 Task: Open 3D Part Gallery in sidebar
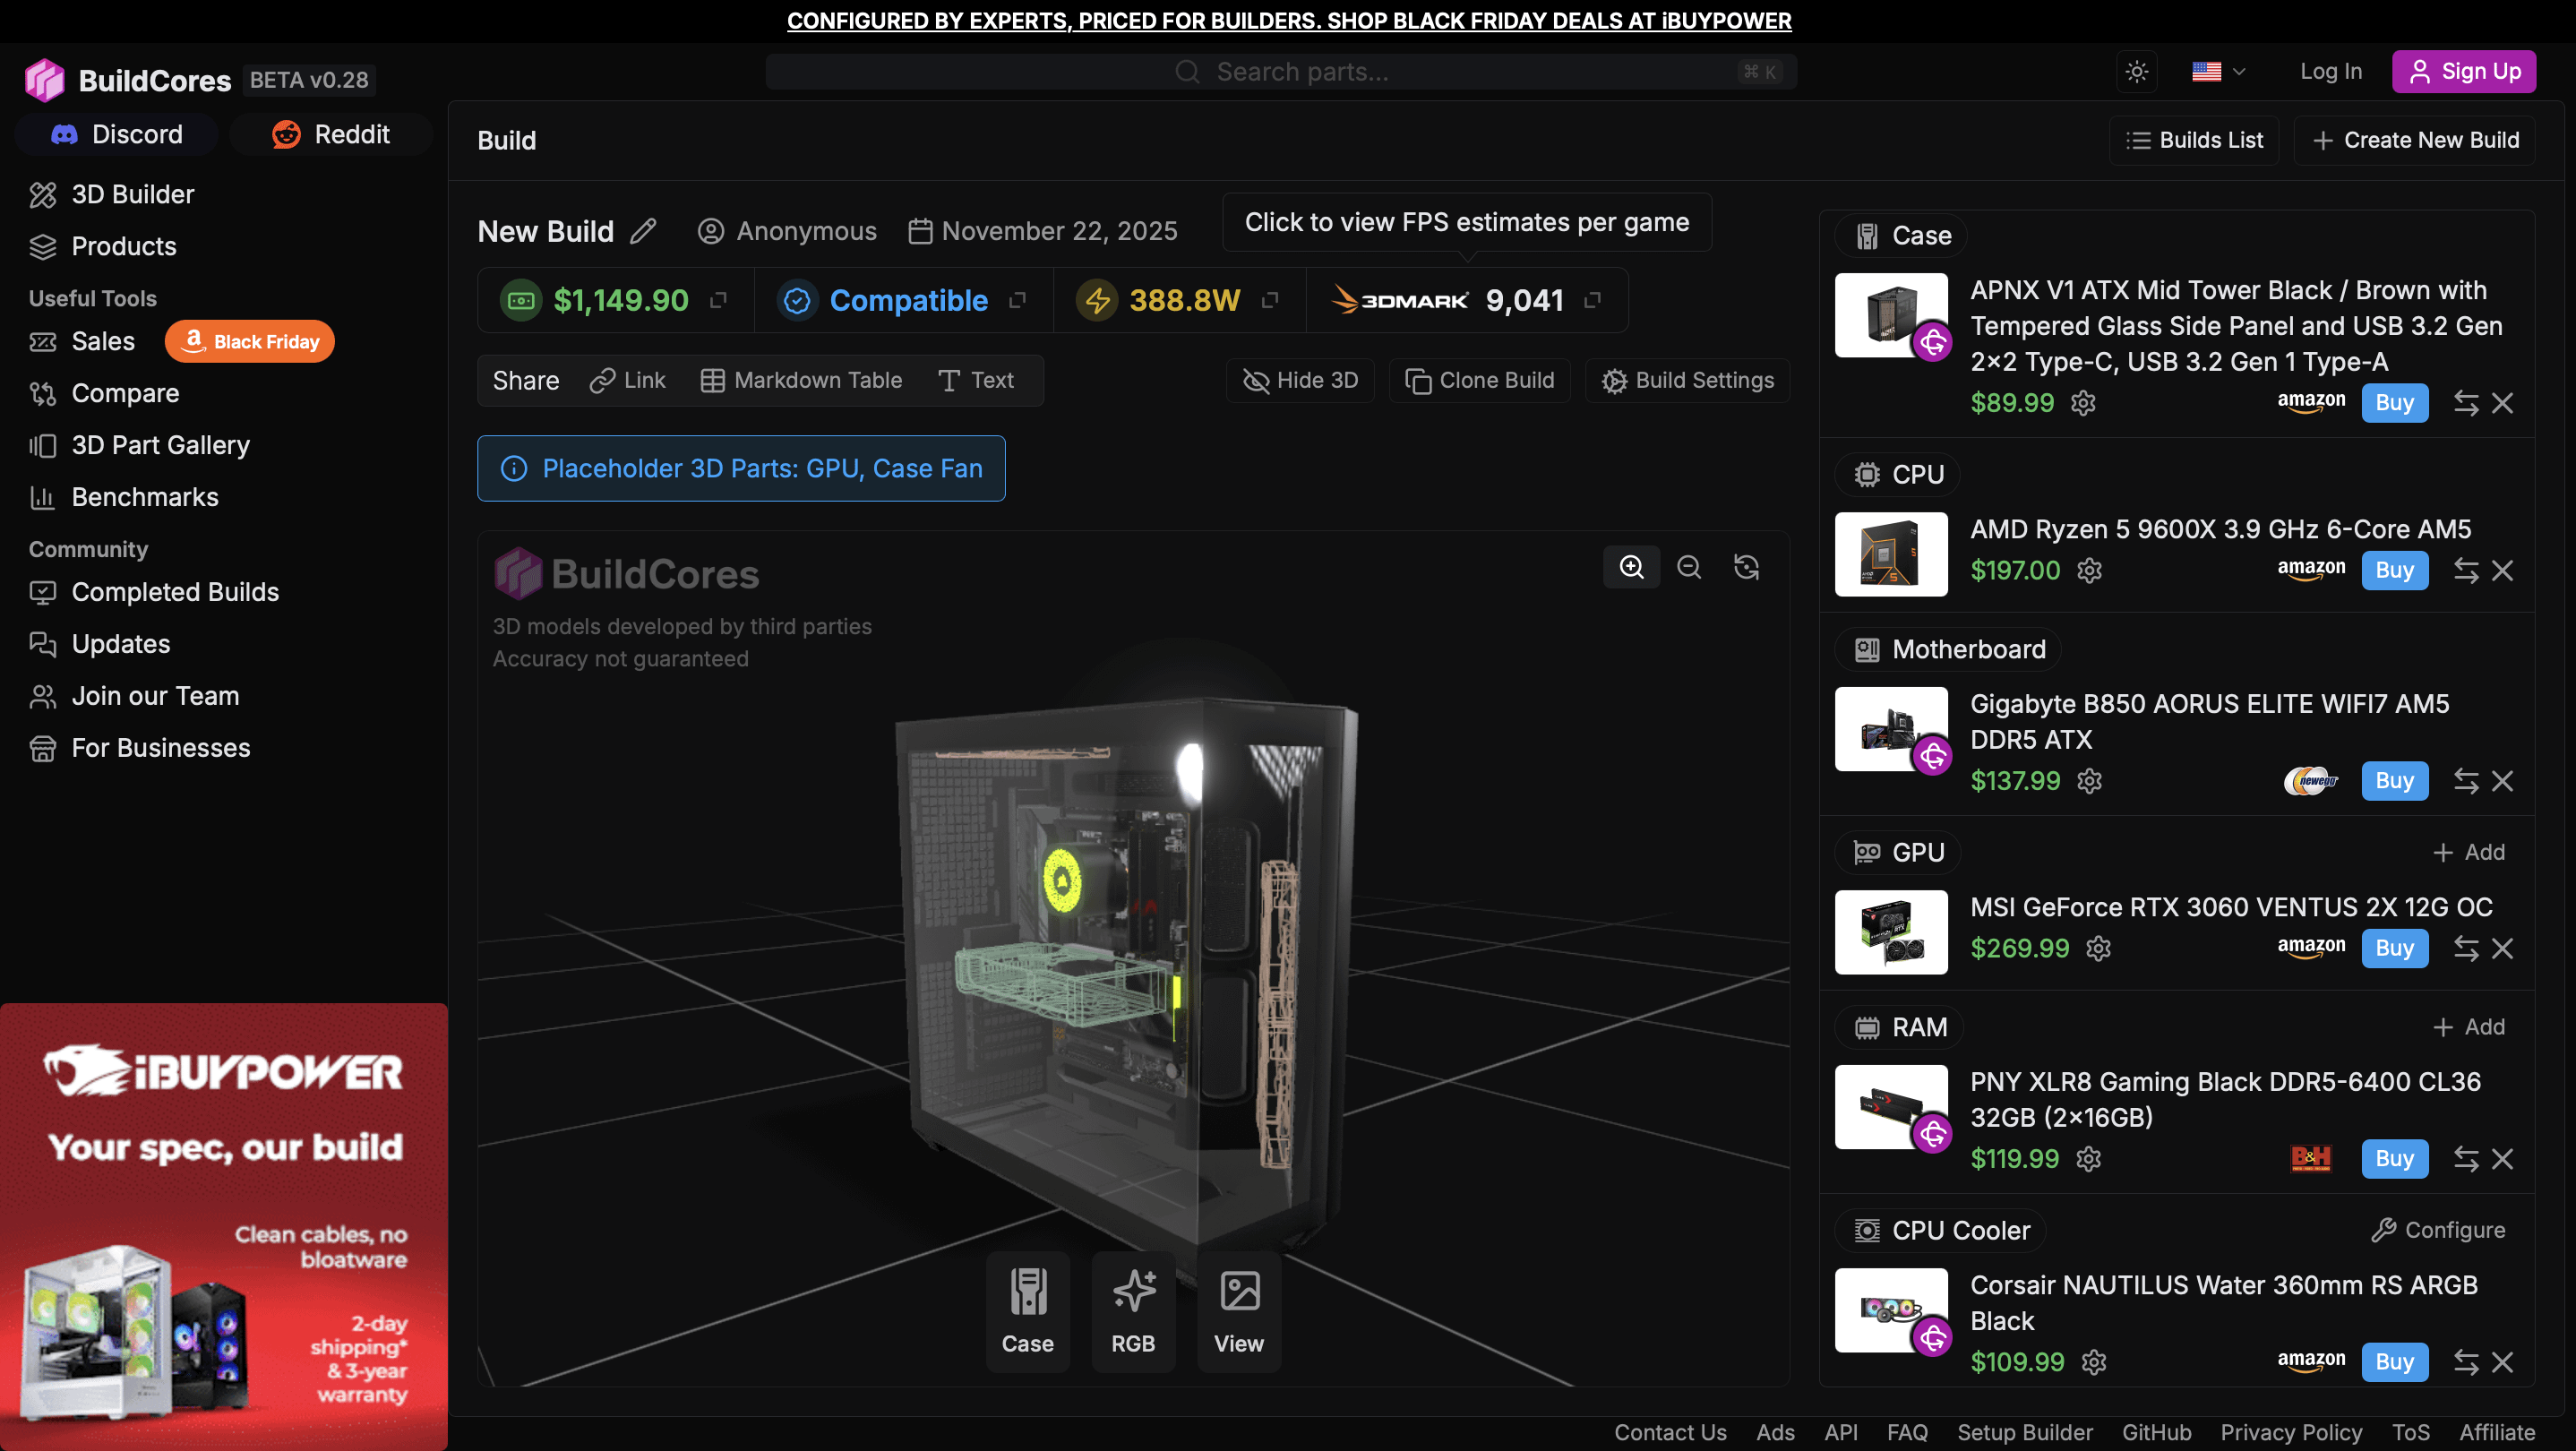point(160,445)
